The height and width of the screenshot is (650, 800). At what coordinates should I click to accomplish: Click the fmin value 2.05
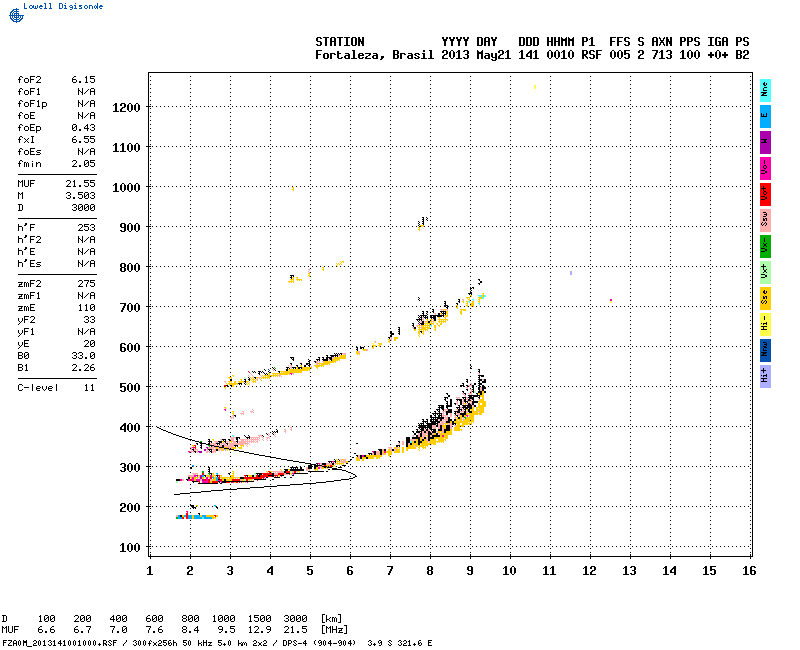tap(83, 164)
